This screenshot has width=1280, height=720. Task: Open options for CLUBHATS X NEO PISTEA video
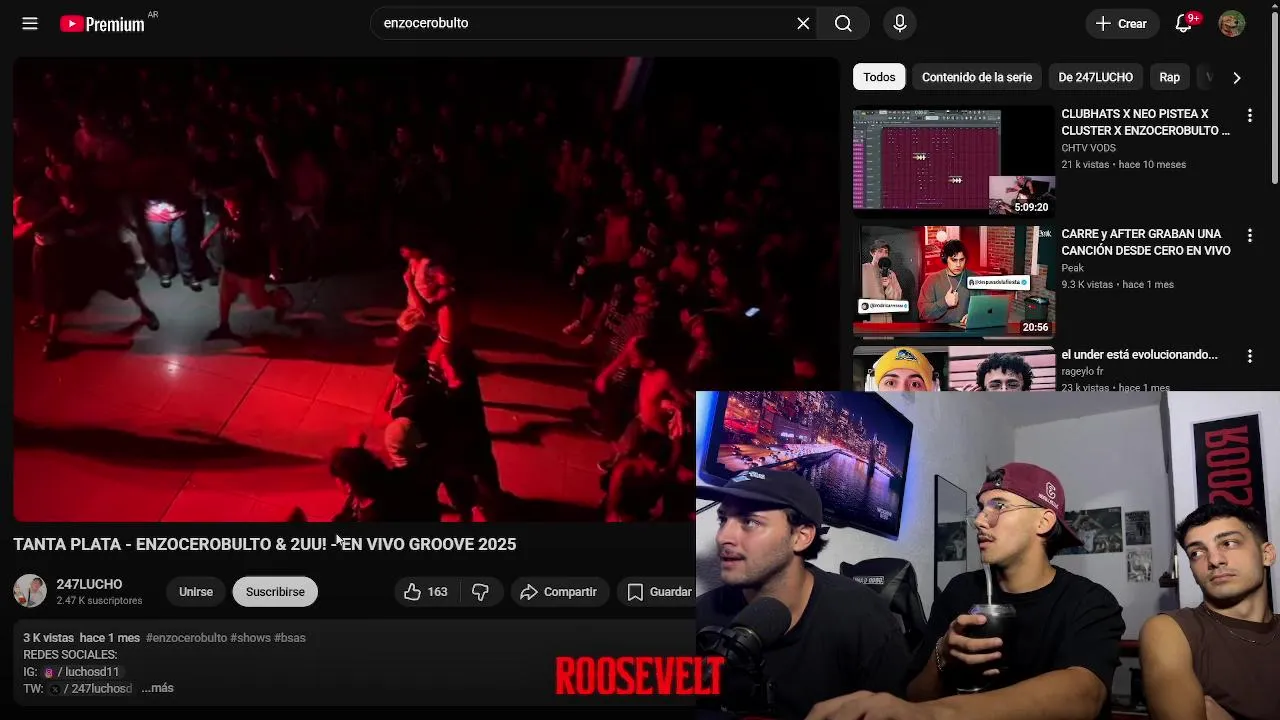coord(1249,115)
